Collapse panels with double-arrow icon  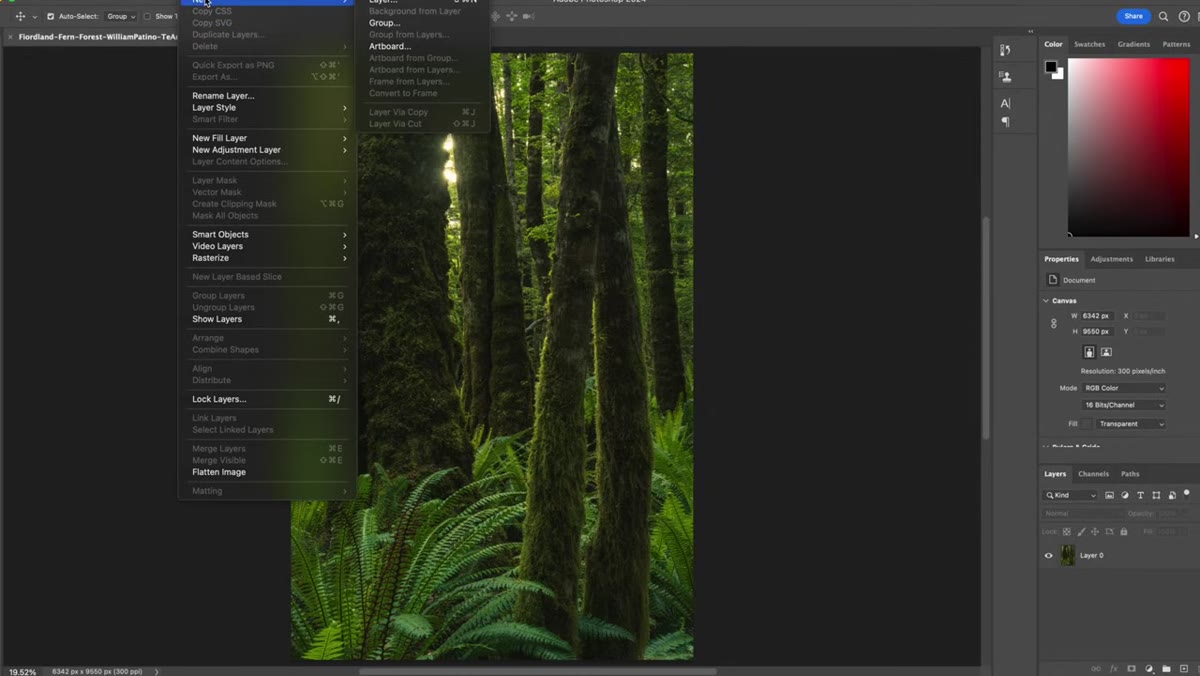(x=1030, y=32)
